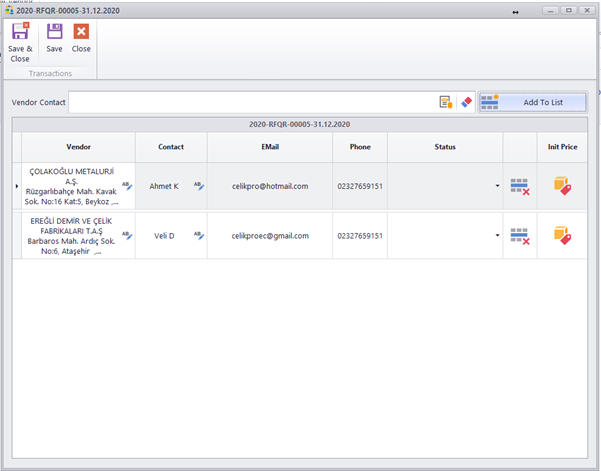The height and width of the screenshot is (471, 601).
Task: Sort by the EMail column header
Action: [x=270, y=147]
